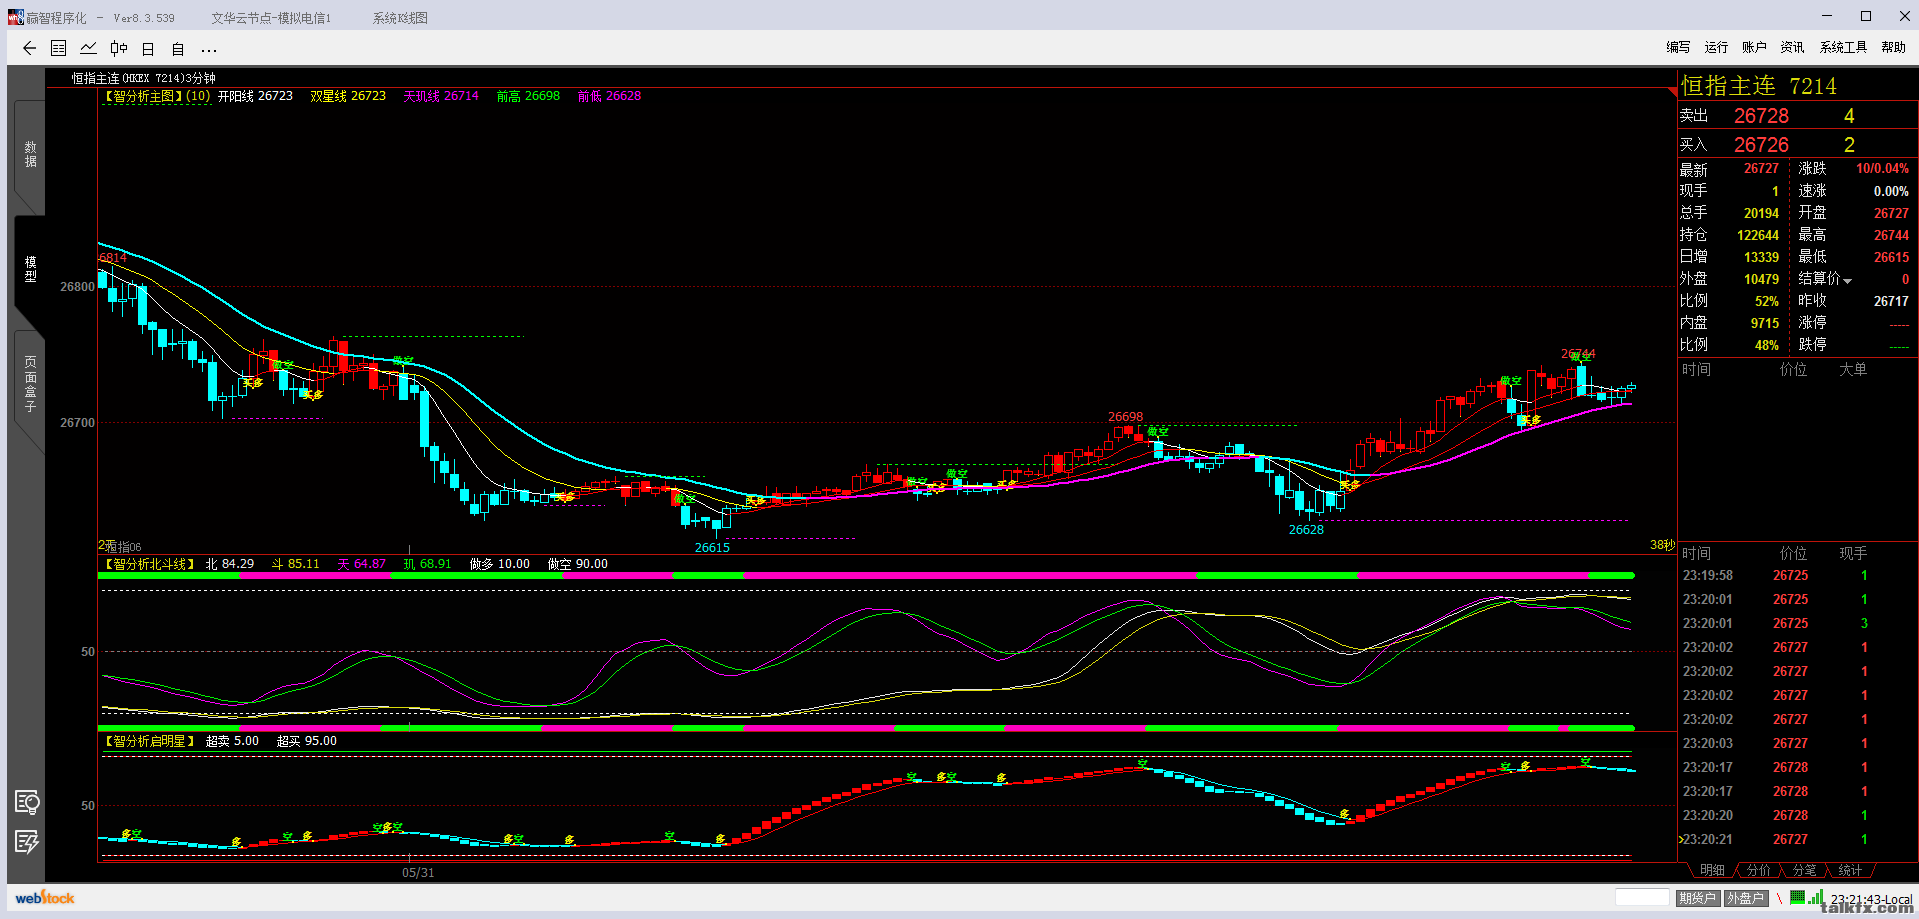Click the 文华云节点-模拟电信1 title text
The image size is (1919, 919).
[x=271, y=18]
